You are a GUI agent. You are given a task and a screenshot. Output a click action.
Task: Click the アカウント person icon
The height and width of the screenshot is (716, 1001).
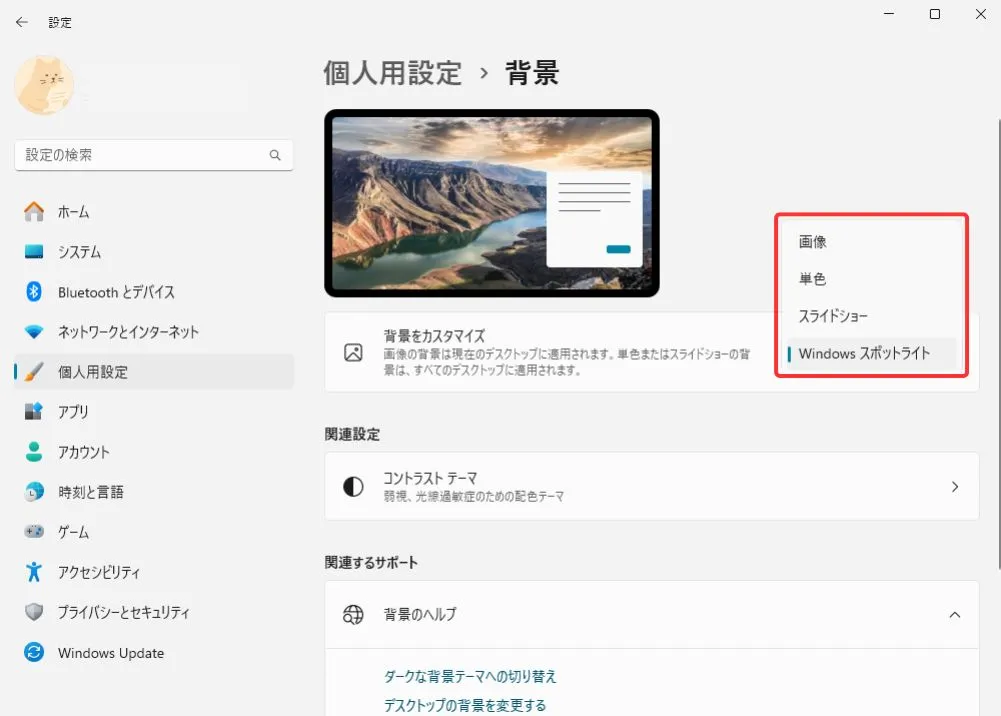[34, 452]
